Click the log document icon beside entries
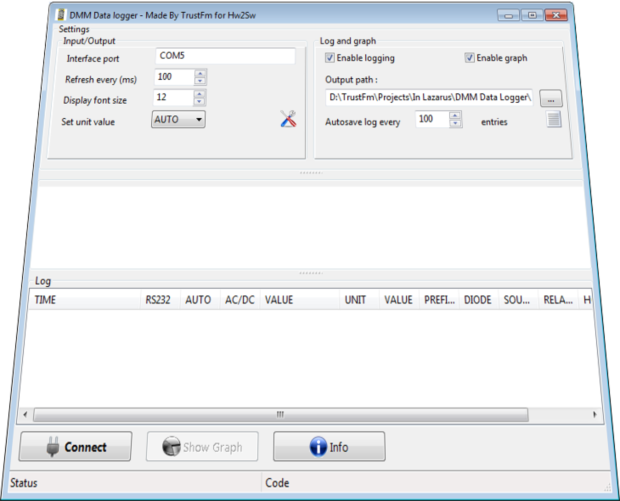The width and height of the screenshot is (620, 501). pyautogui.click(x=554, y=119)
